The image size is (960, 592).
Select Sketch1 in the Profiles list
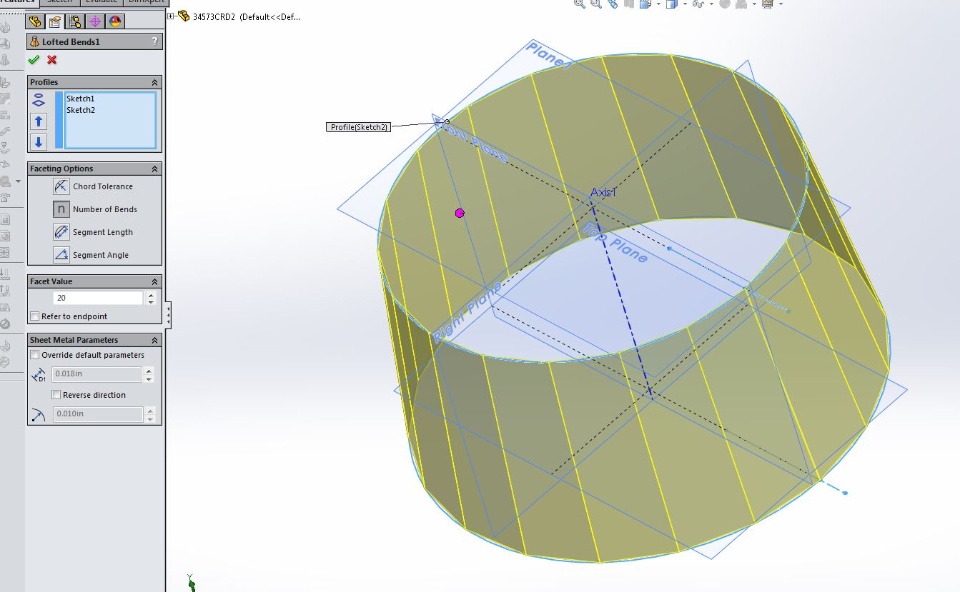click(80, 99)
